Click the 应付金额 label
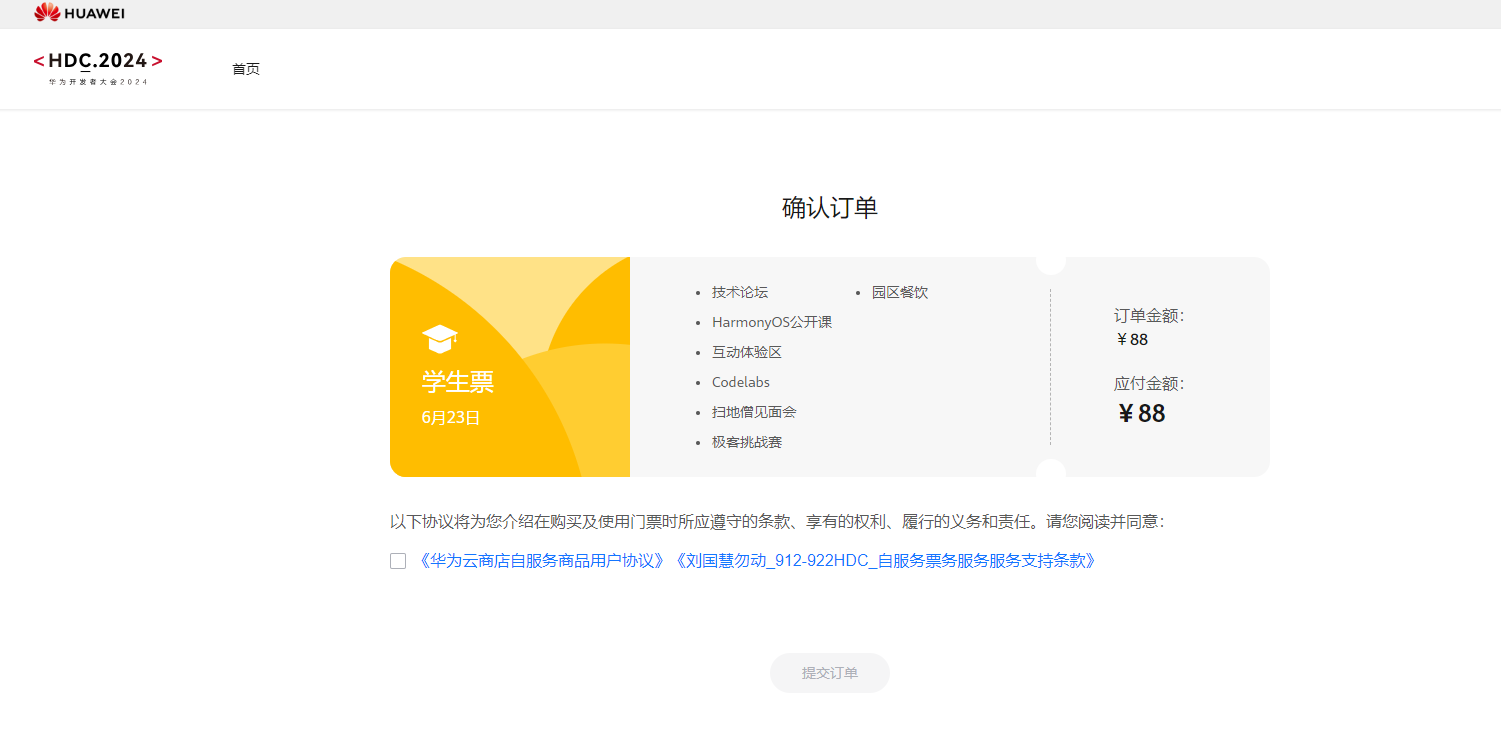1501x750 pixels. click(1149, 384)
